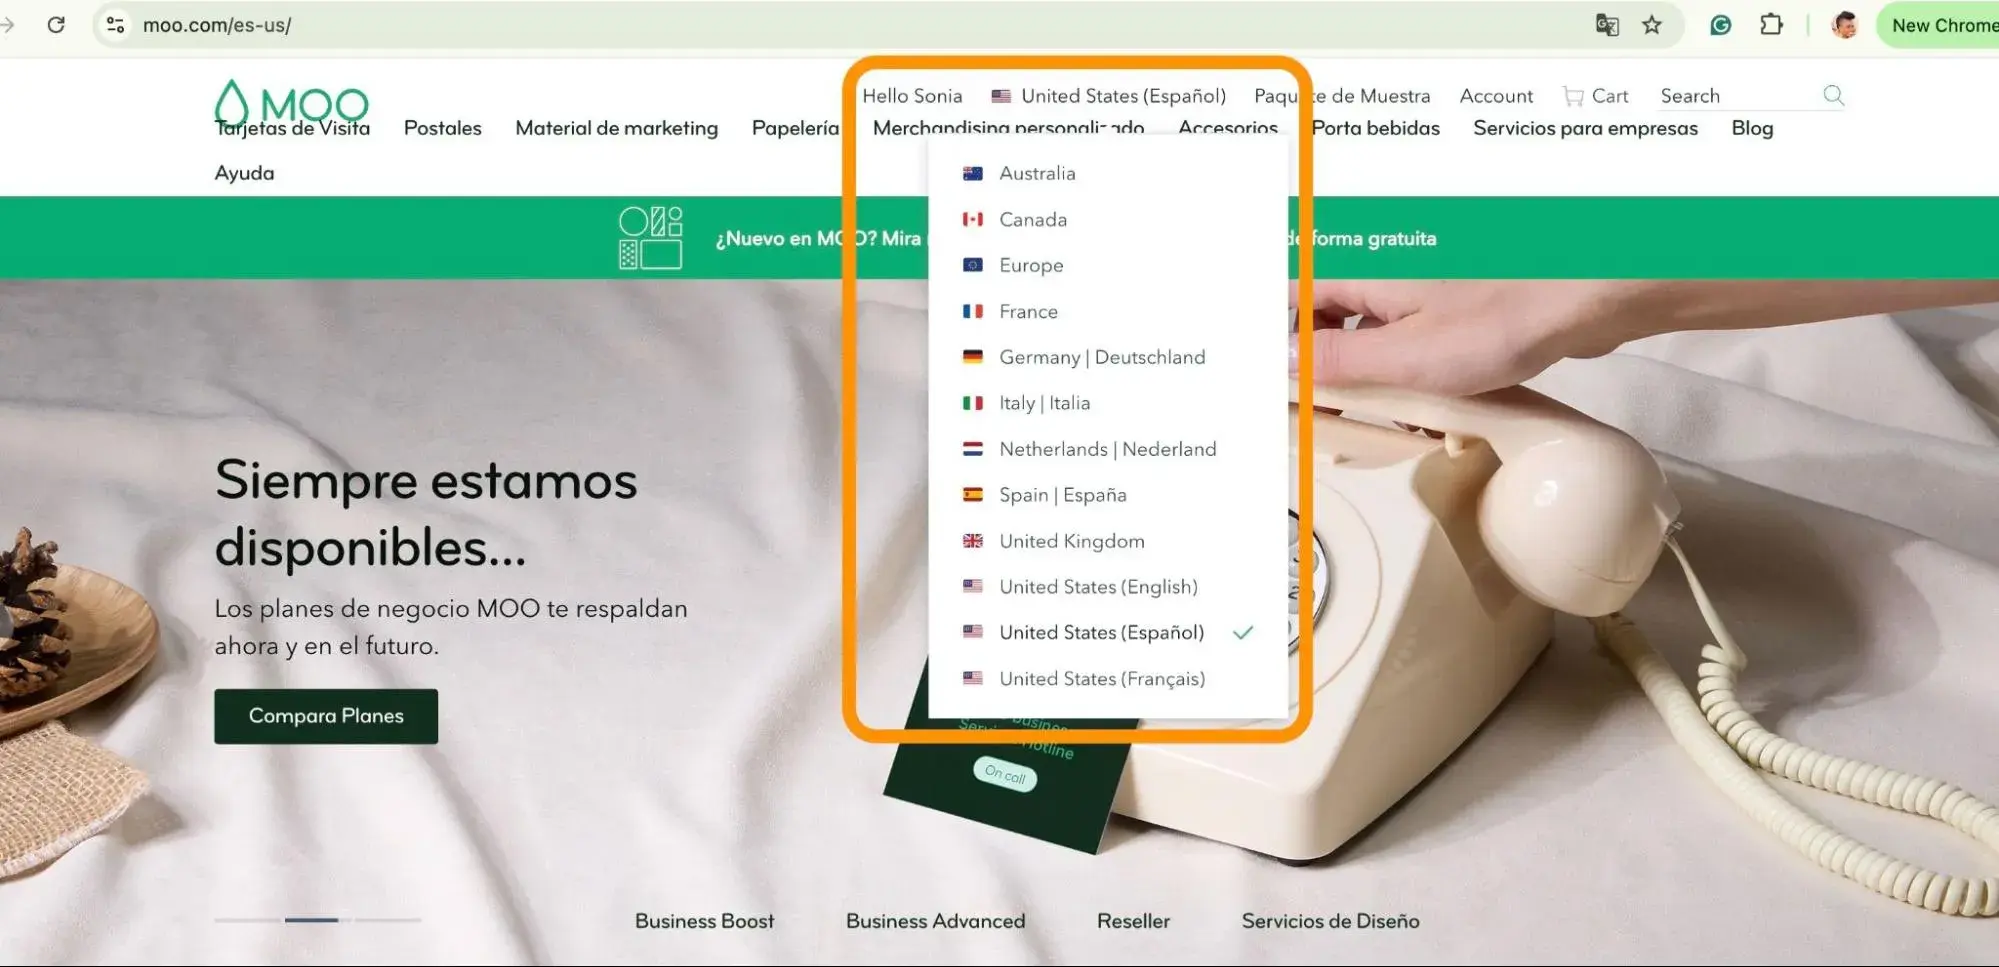The height and width of the screenshot is (967, 1999).
Task: Switch to the Business Advanced tab
Action: 935,921
